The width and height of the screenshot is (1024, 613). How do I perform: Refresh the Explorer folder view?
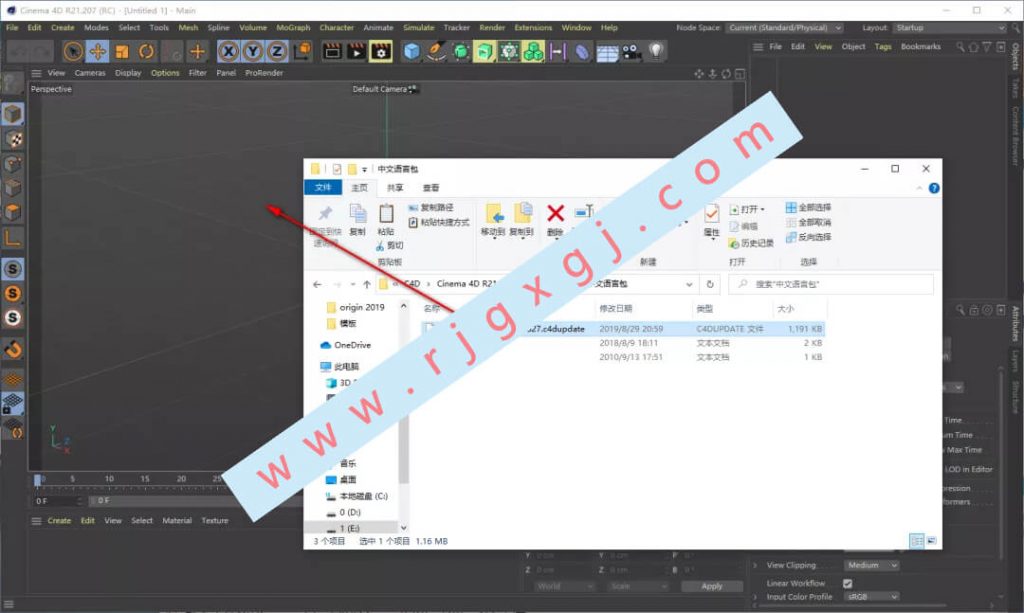[x=710, y=285]
